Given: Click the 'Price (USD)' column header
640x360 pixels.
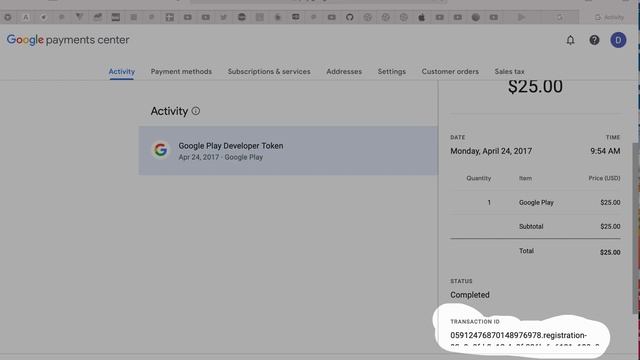Looking at the screenshot, I should pos(604,178).
